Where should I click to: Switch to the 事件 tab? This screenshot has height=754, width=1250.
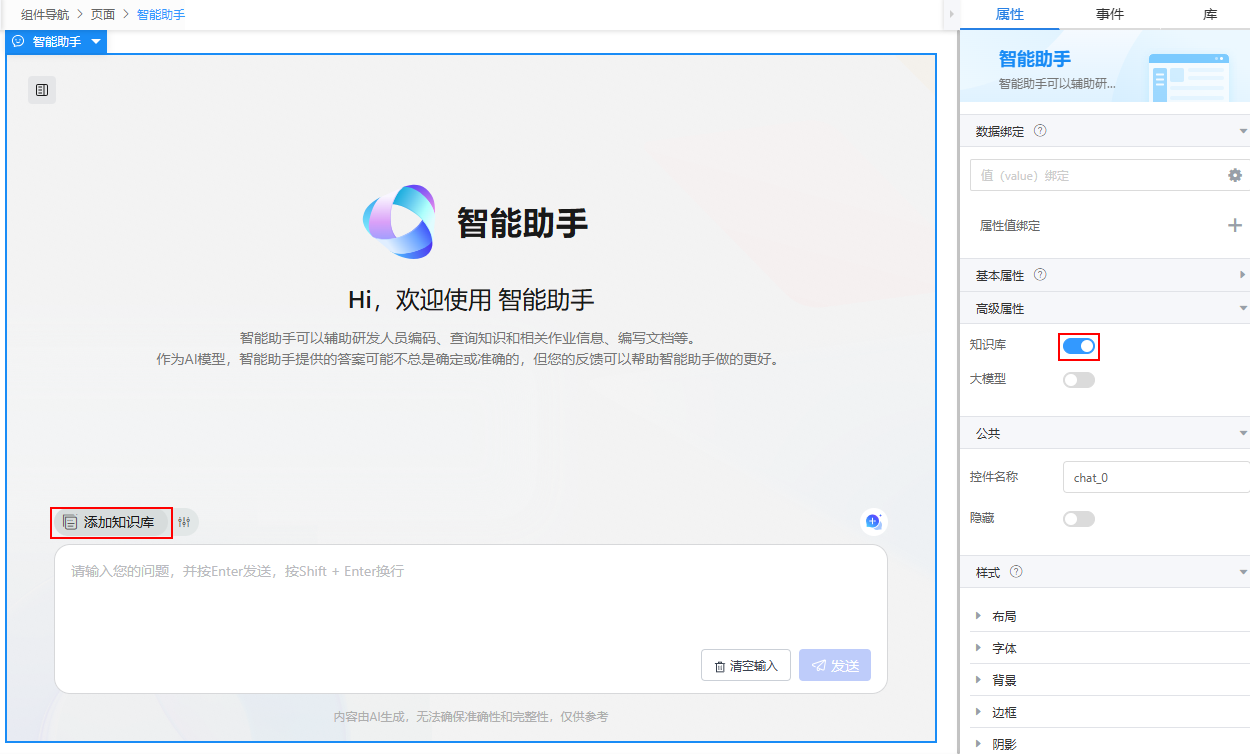pos(1110,14)
